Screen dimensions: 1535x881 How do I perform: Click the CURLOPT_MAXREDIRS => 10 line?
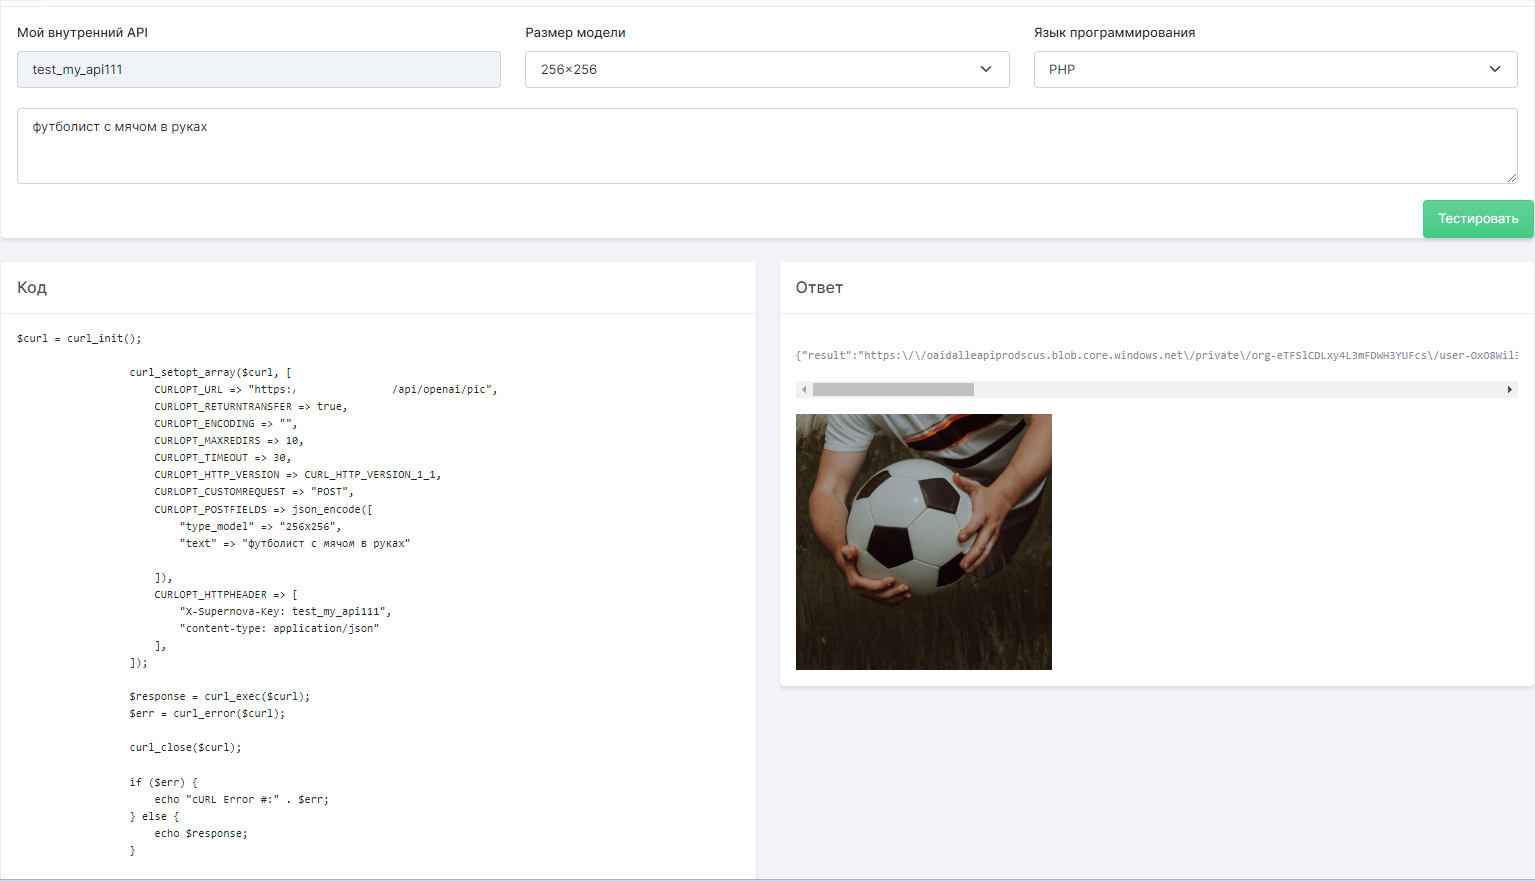(x=229, y=441)
